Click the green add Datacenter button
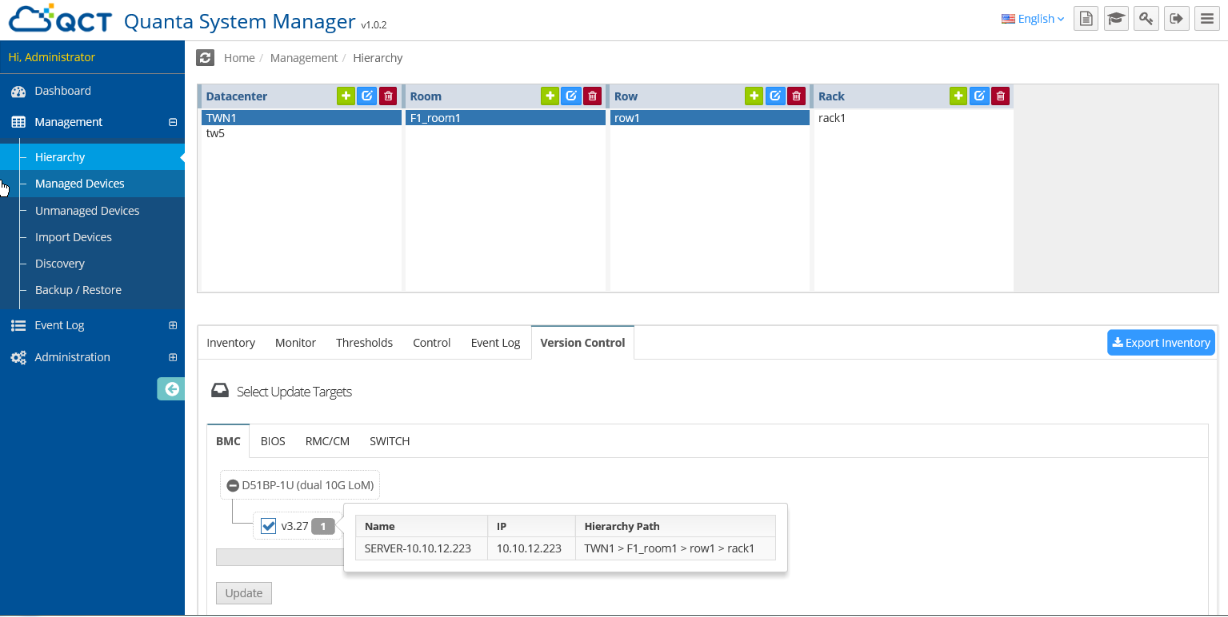 [346, 96]
